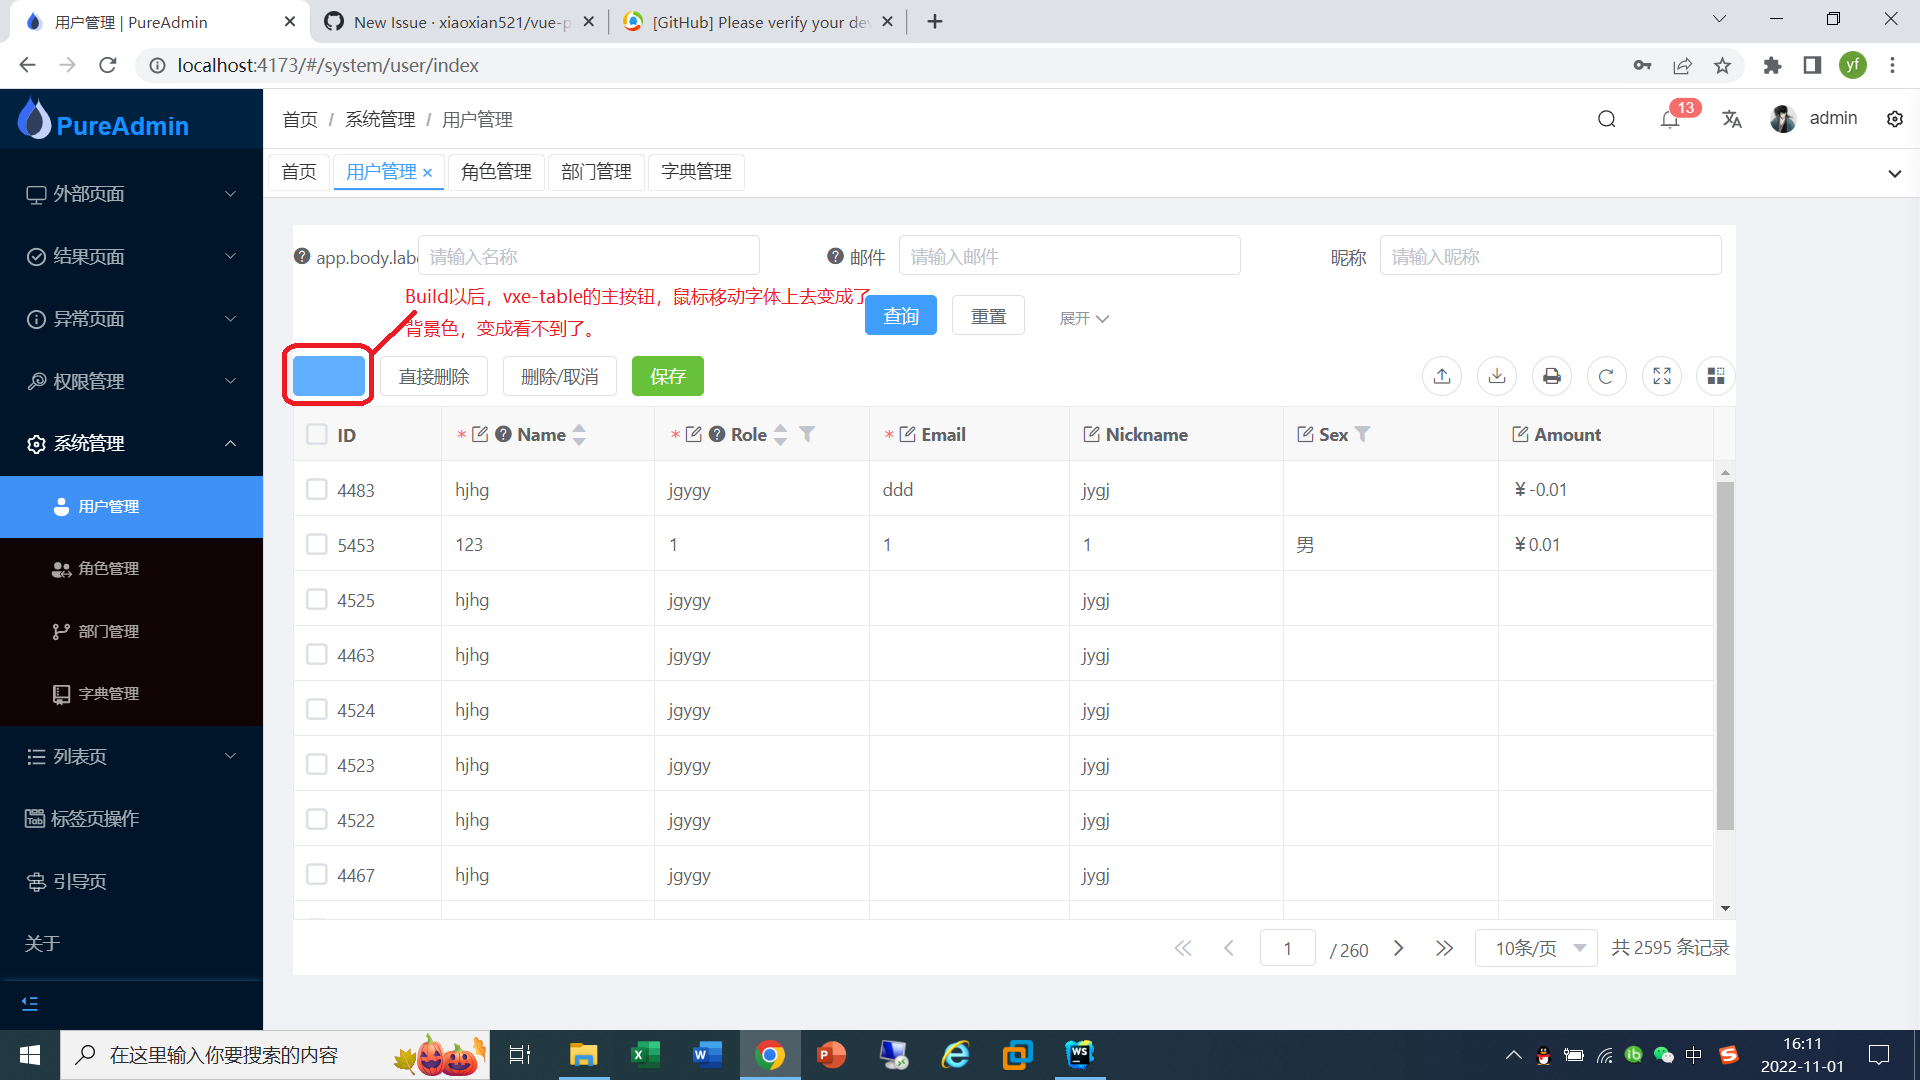This screenshot has width=1920, height=1080.
Task: Switch to the 角色管理 tab
Action: pyautogui.click(x=496, y=172)
